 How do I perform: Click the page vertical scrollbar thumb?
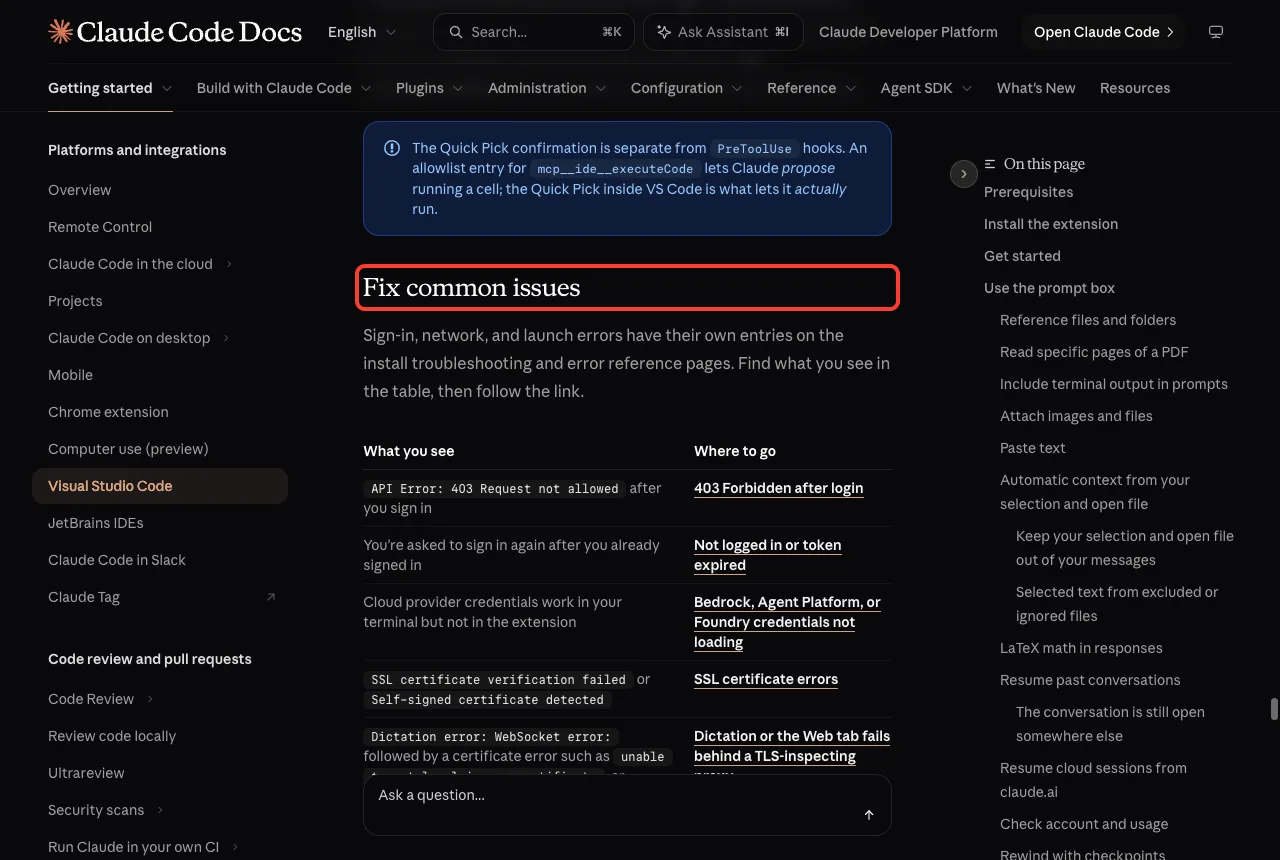1274,709
